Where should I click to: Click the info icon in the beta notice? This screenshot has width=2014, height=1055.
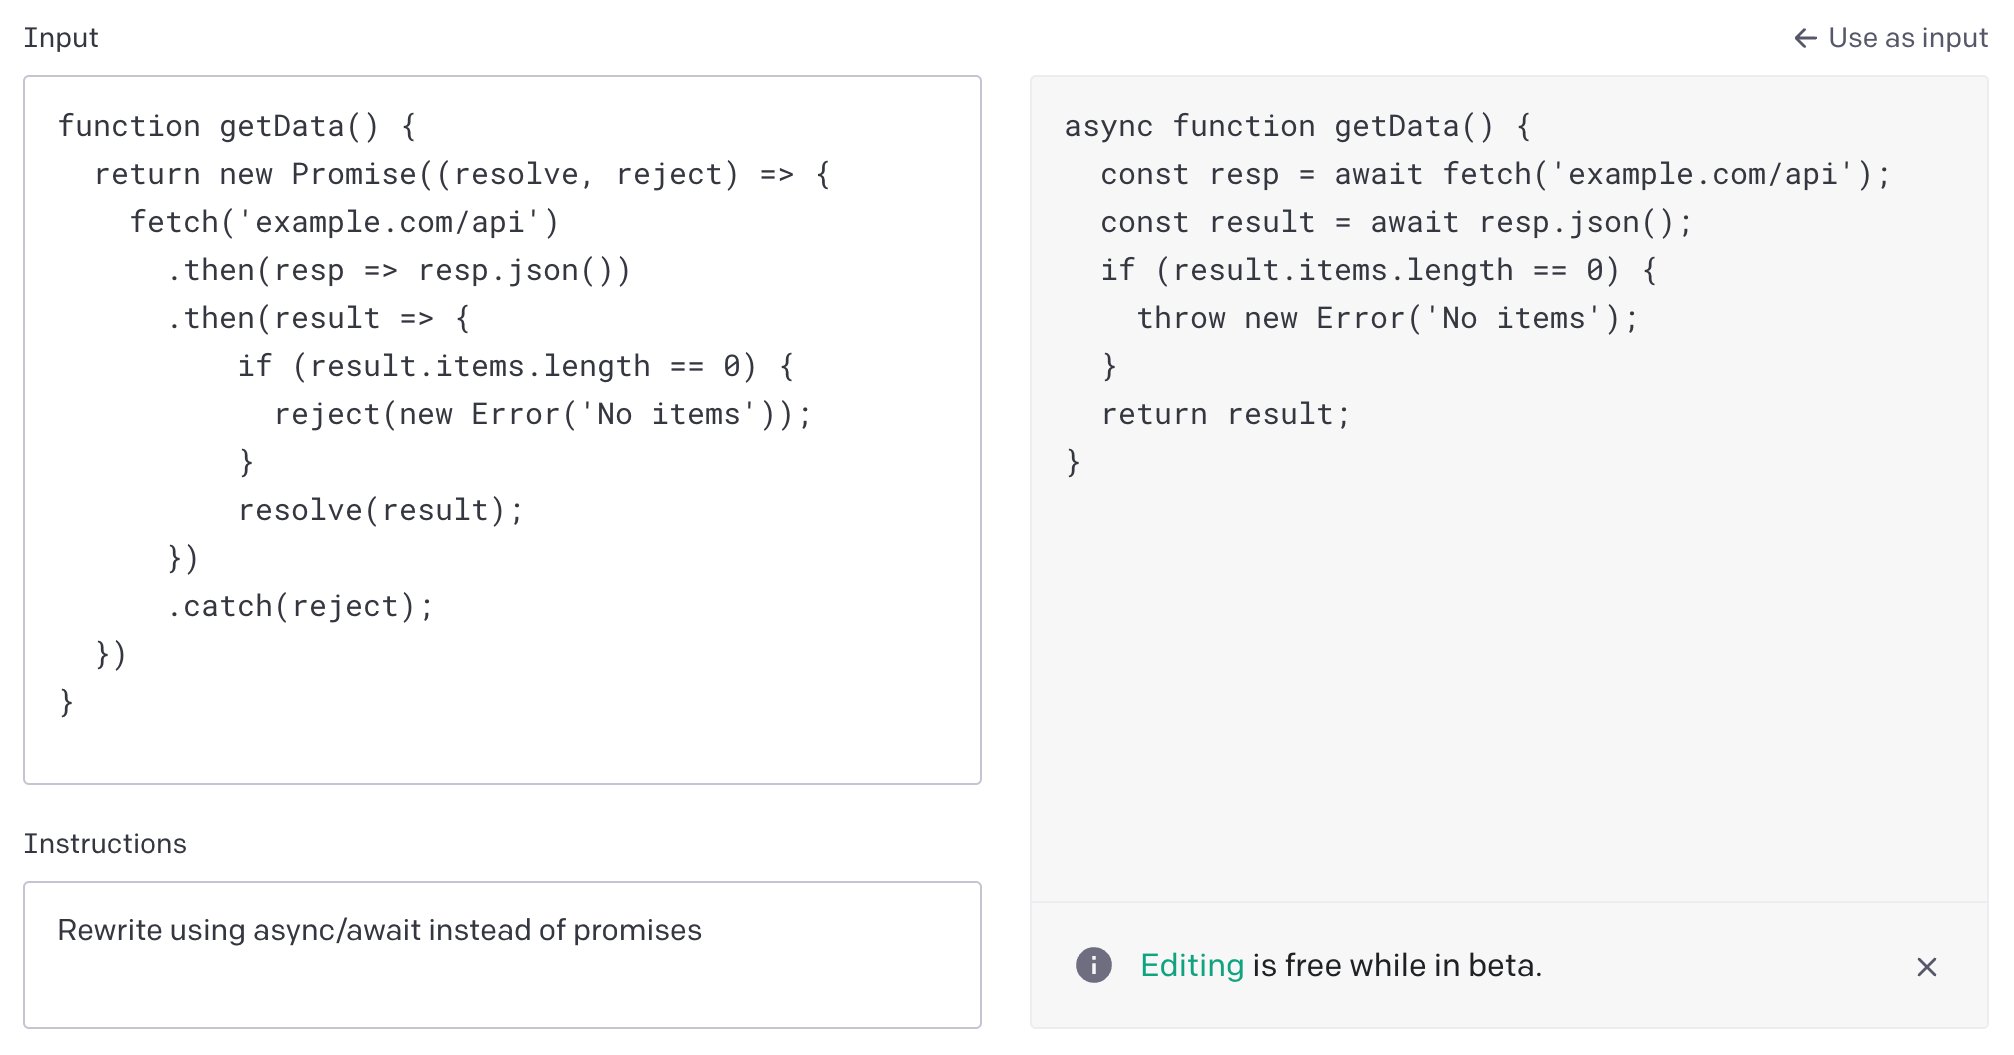[1093, 965]
